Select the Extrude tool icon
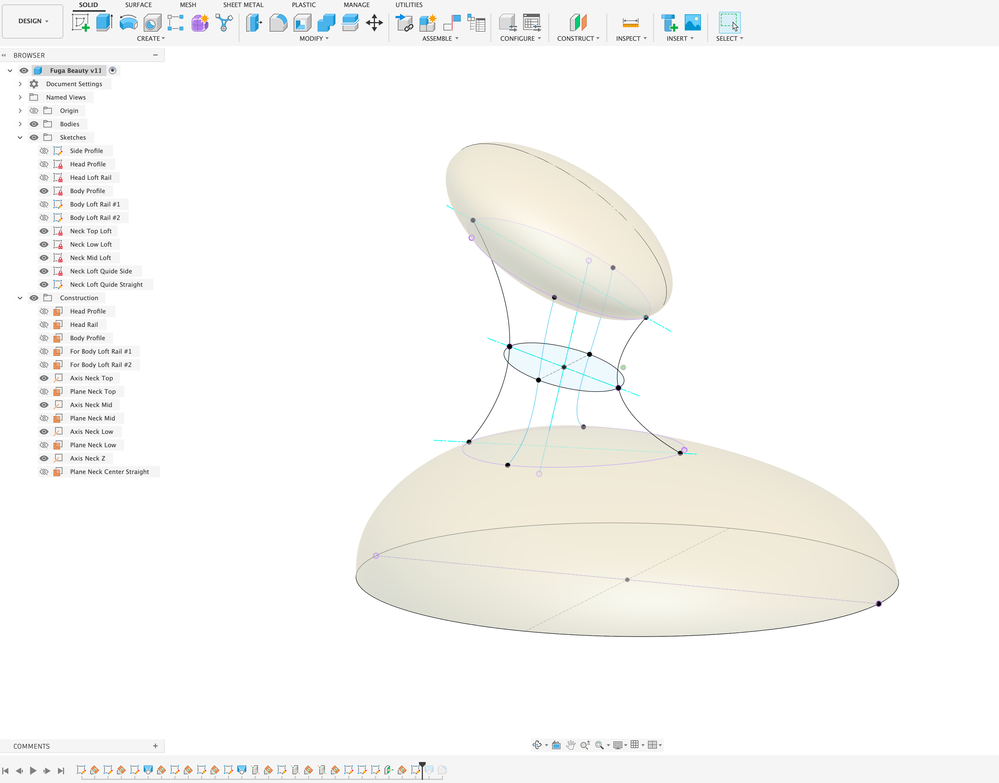Screen dimensions: 999x783 [x=104, y=23]
